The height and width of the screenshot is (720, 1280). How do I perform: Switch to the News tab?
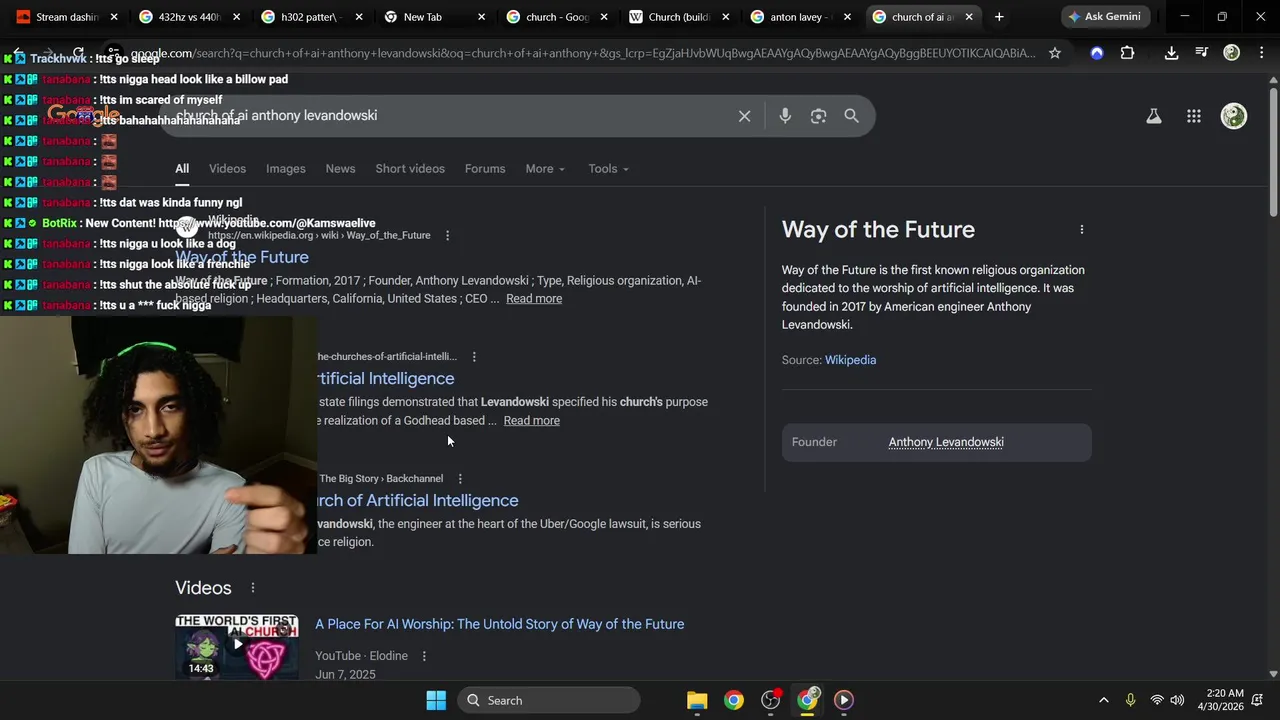coord(340,169)
